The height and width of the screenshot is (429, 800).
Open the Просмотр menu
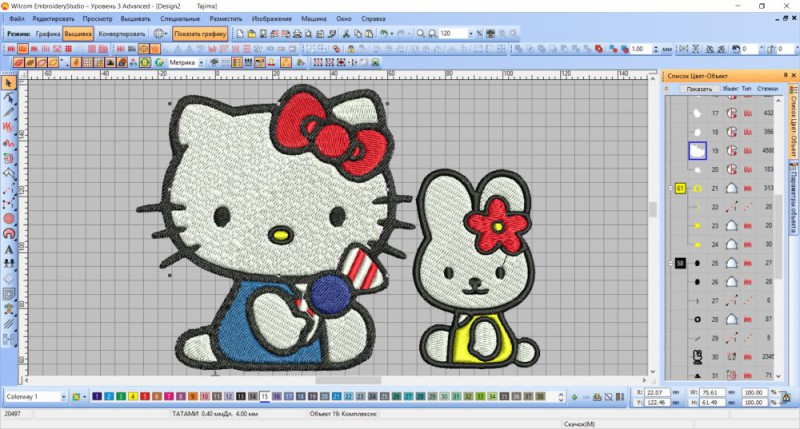tap(97, 19)
